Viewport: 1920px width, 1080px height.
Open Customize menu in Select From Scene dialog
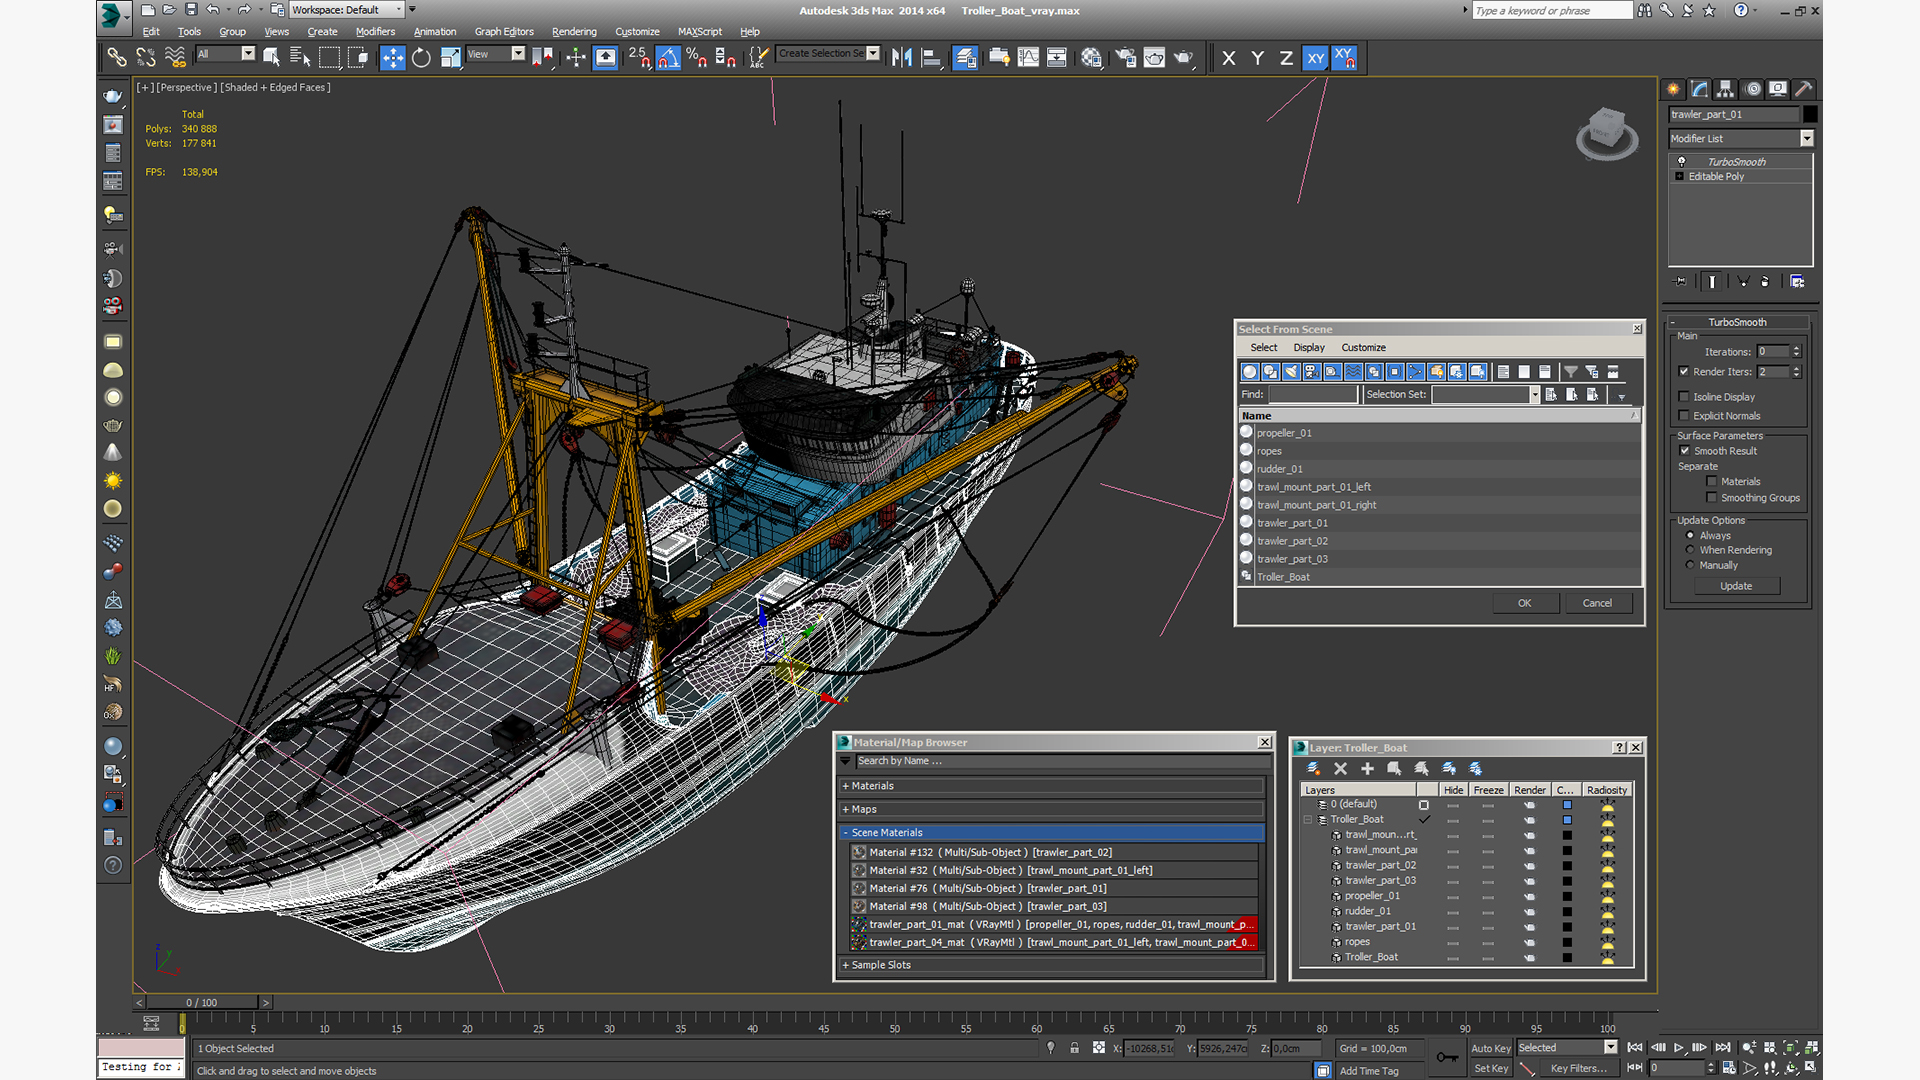pyautogui.click(x=1363, y=348)
